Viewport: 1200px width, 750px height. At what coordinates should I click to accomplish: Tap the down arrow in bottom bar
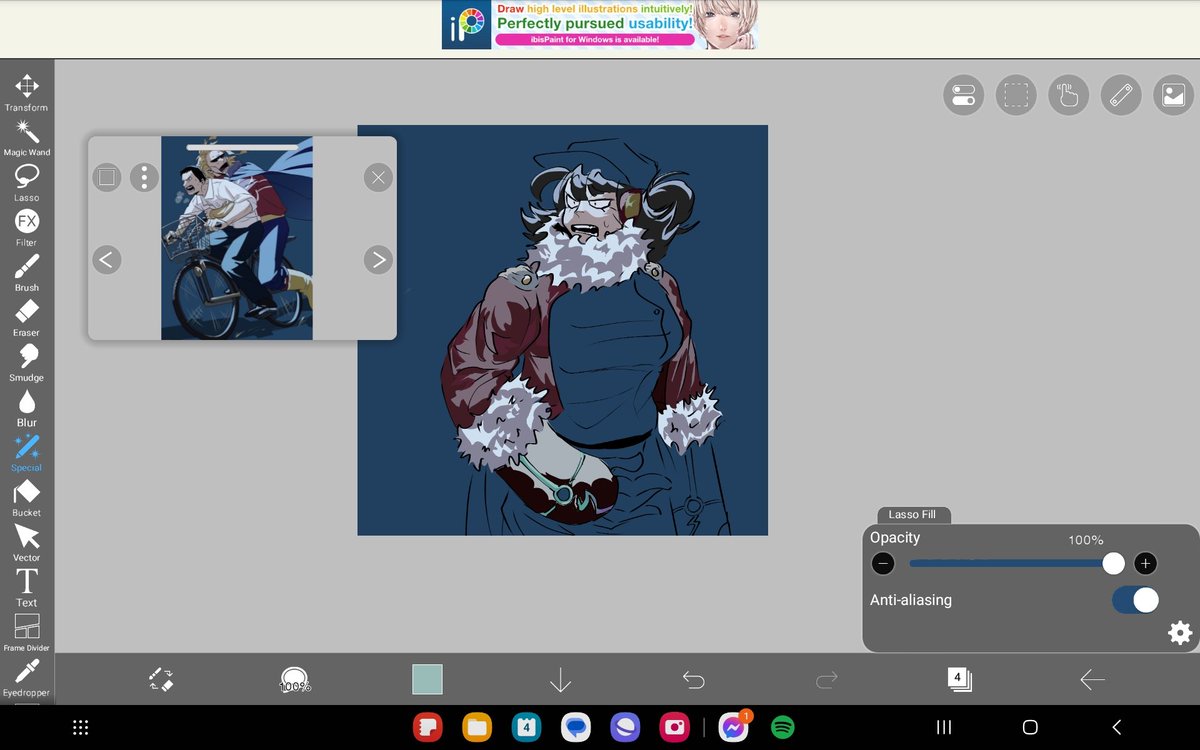[x=560, y=681]
